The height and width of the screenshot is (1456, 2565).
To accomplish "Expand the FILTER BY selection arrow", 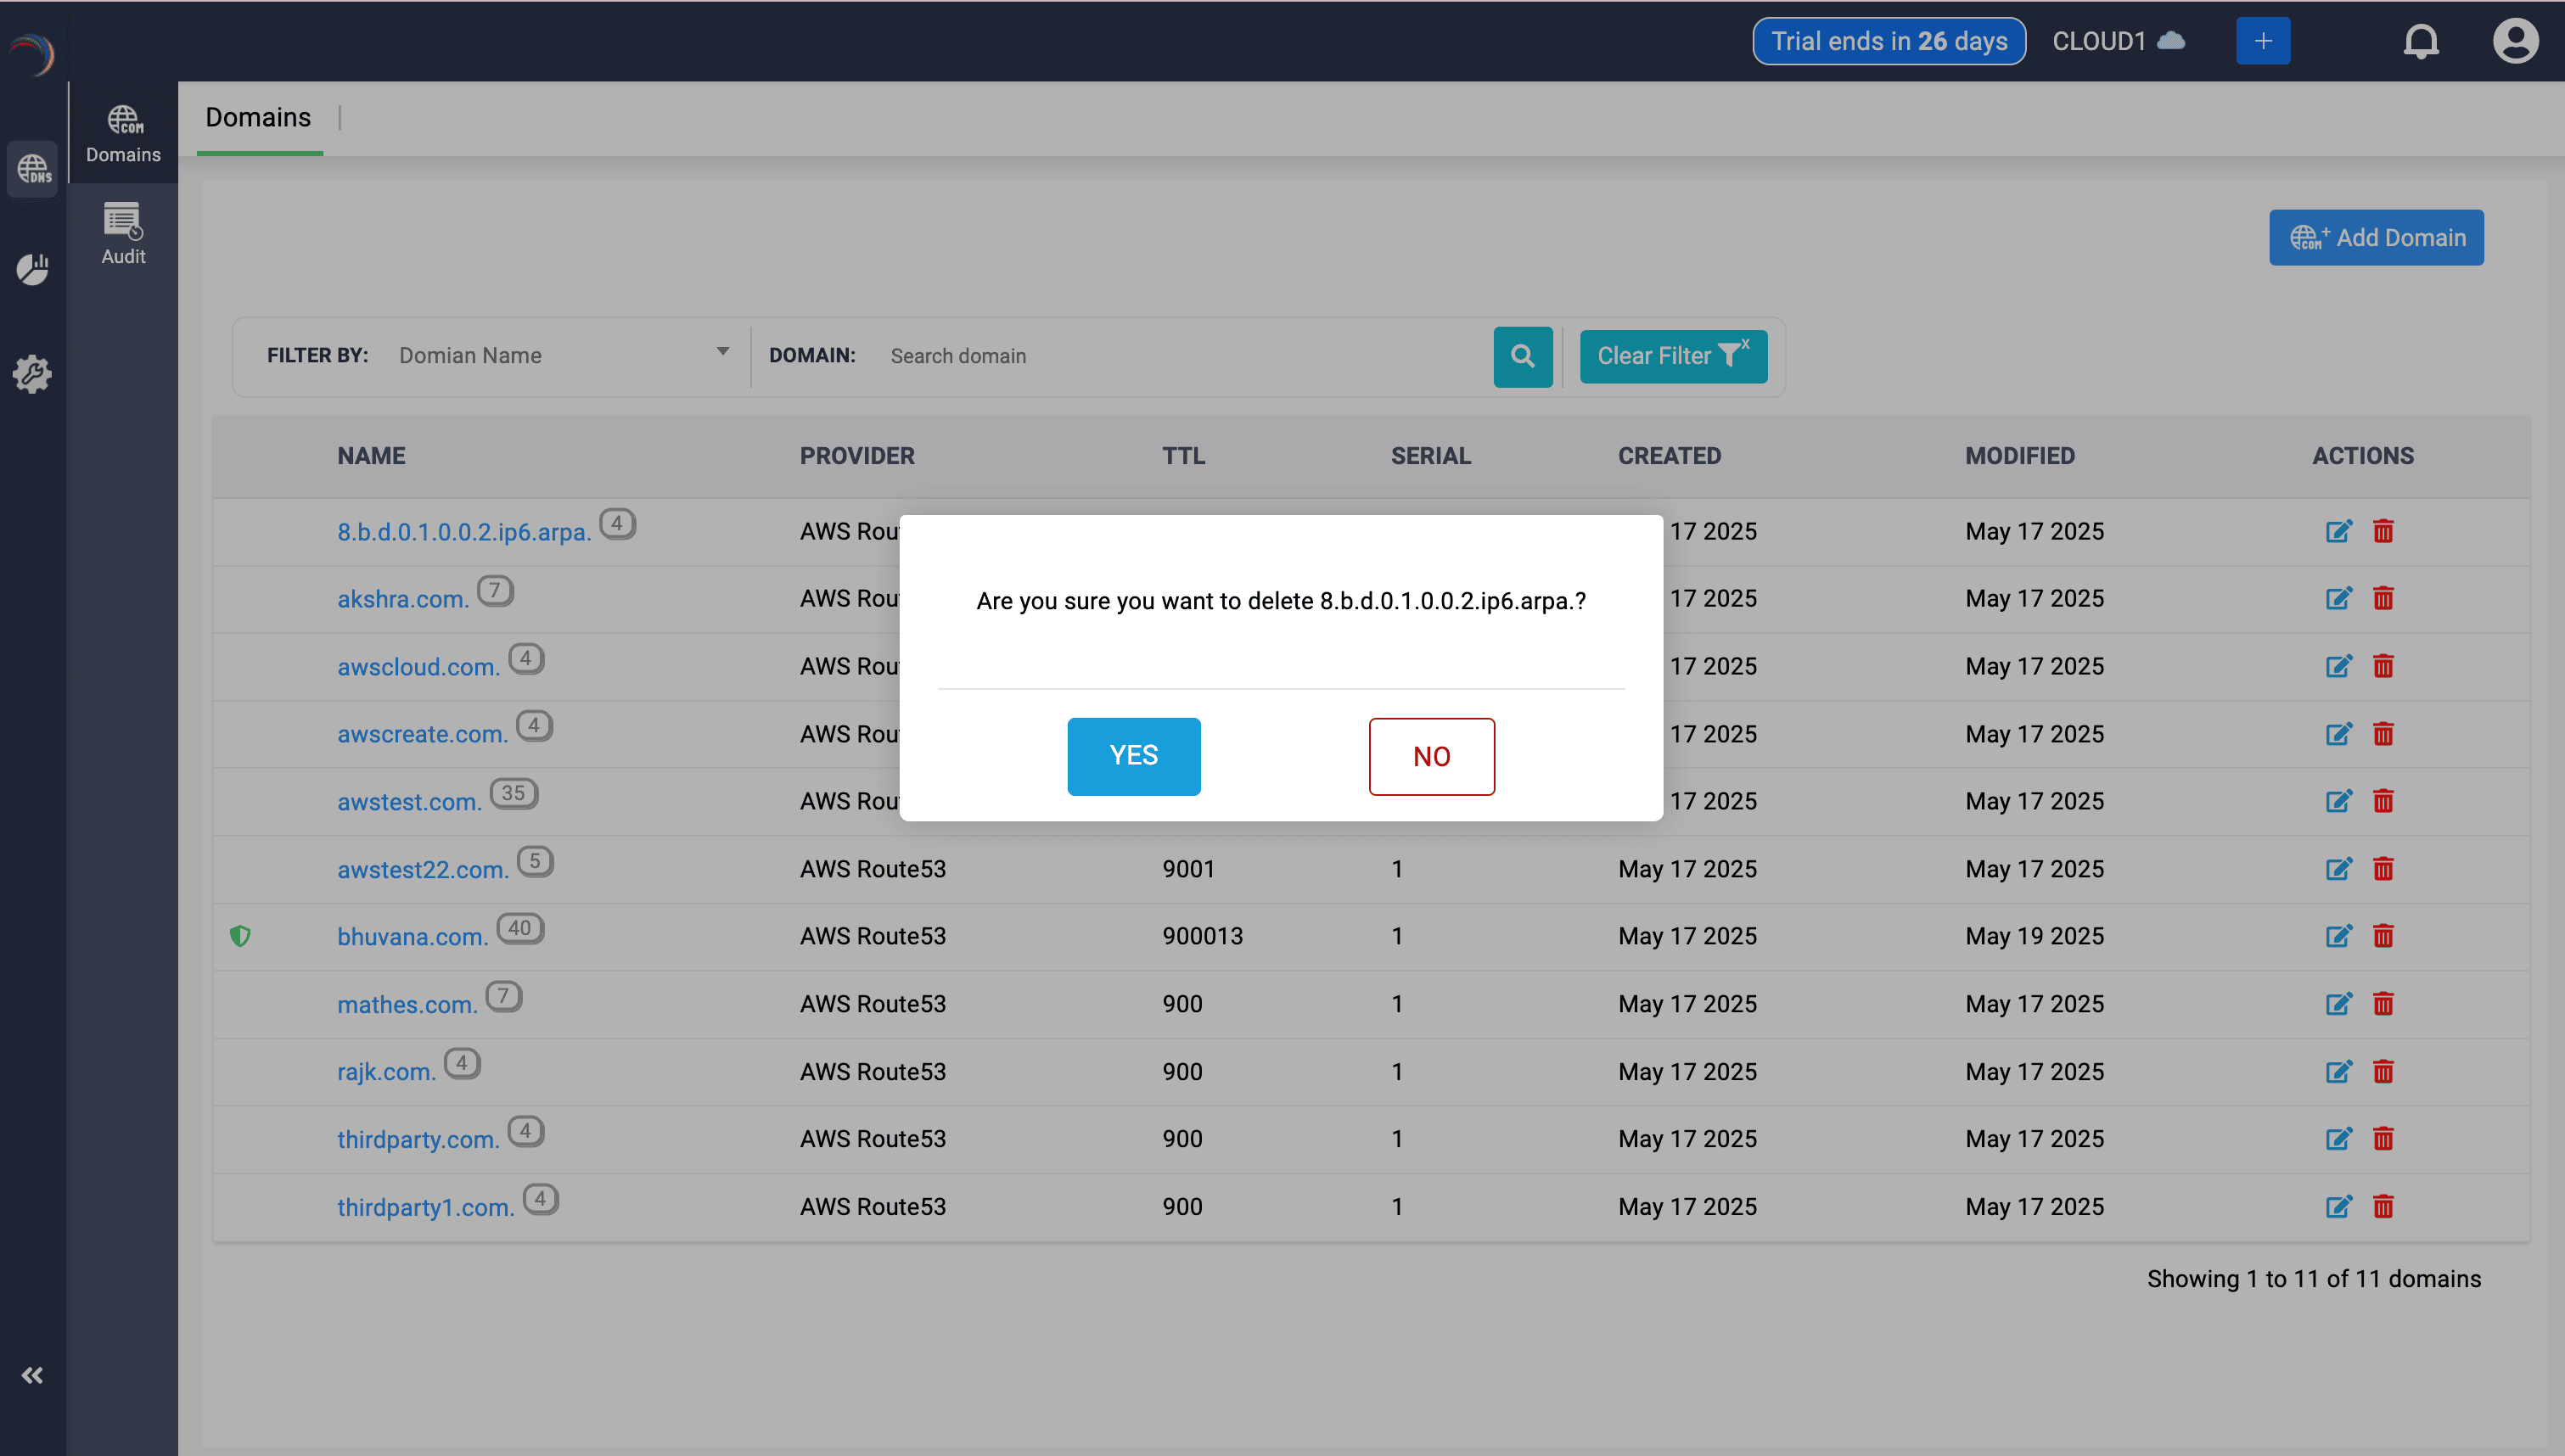I will [x=722, y=351].
